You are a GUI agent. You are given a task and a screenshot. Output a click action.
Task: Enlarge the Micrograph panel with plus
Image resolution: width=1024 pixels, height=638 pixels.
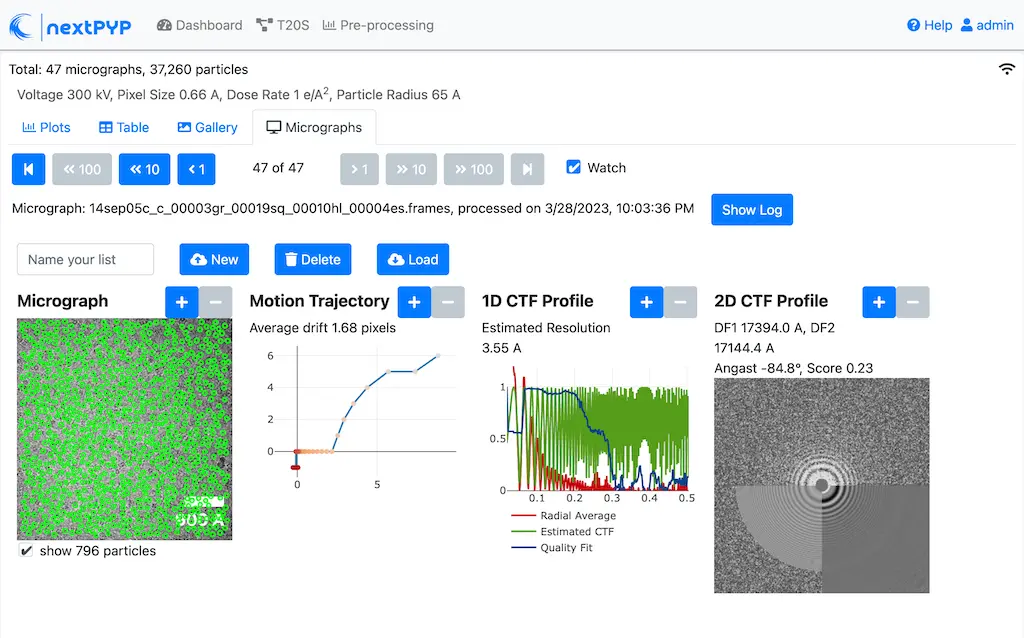click(182, 301)
